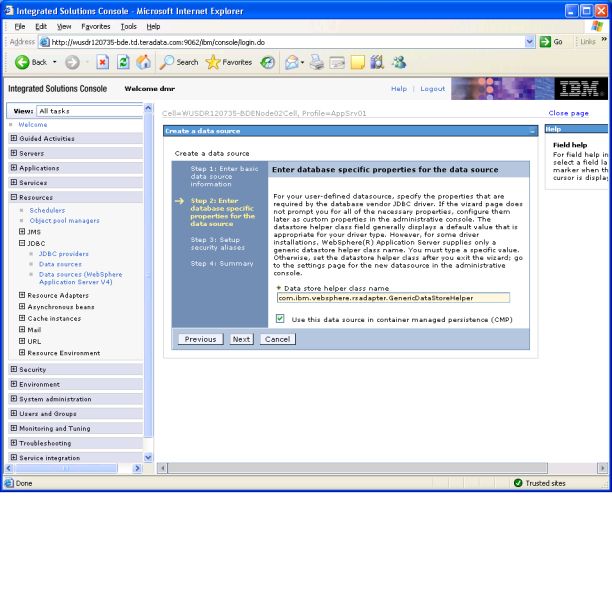Image resolution: width=612 pixels, height=608 pixels.
Task: Open the File menu
Action: tap(20, 27)
